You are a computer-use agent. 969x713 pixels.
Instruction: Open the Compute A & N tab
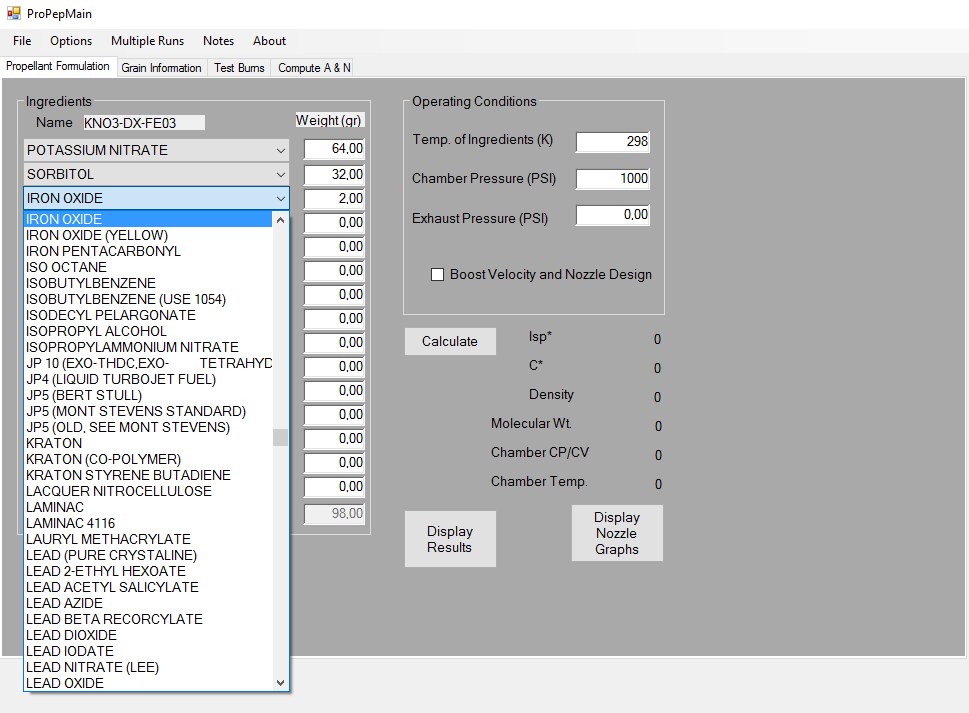[313, 68]
